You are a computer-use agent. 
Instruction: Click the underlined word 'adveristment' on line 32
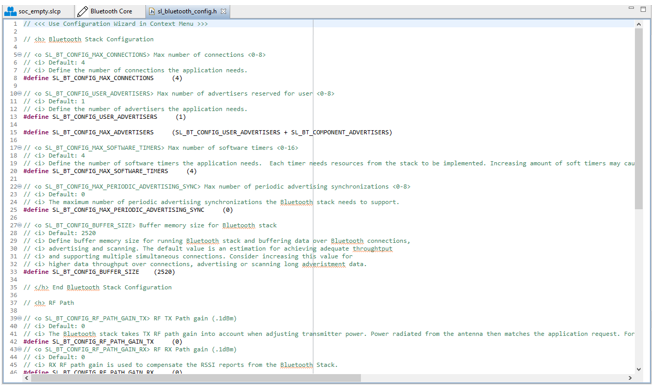[x=324, y=264]
